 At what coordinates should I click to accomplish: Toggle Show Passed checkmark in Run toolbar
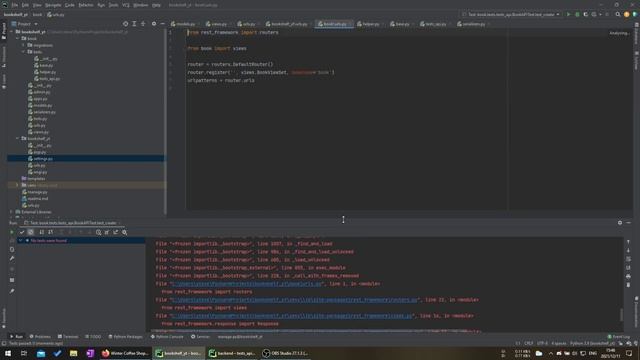click(22, 232)
